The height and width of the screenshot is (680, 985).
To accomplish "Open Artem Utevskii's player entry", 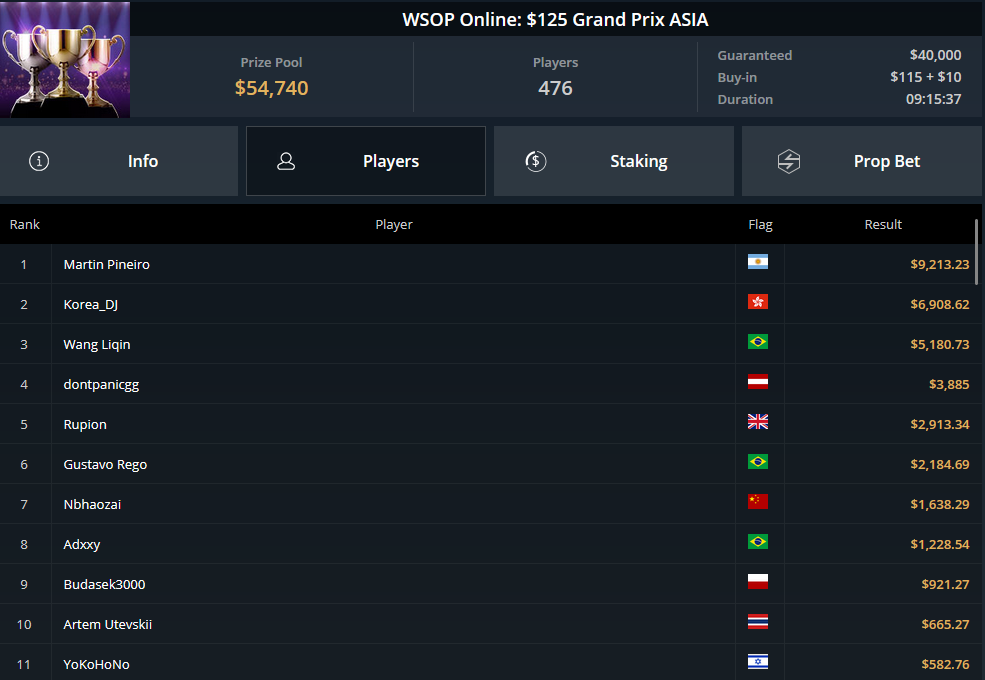I will [x=107, y=624].
